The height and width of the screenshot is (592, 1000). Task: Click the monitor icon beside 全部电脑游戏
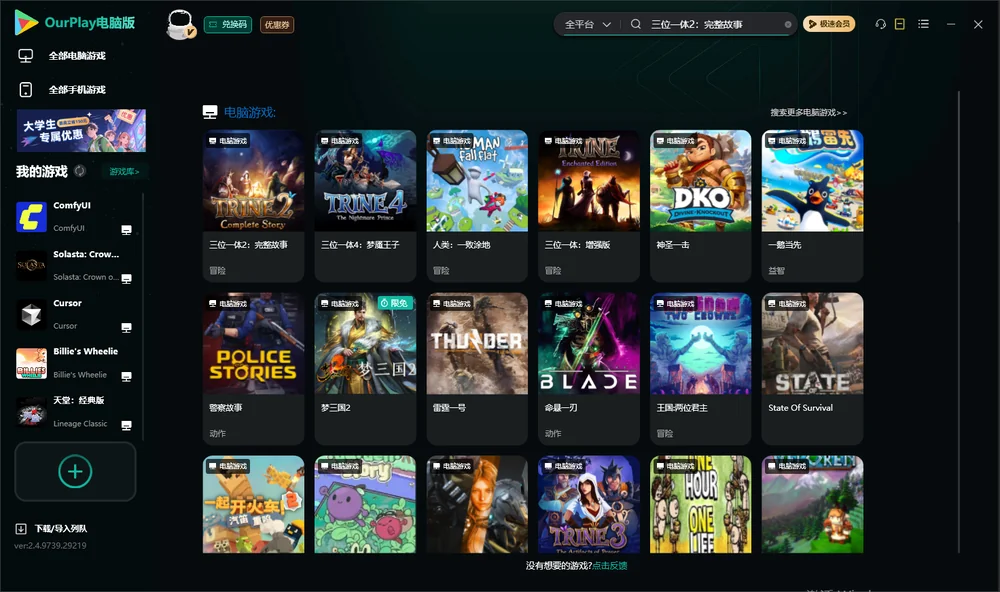click(26, 56)
